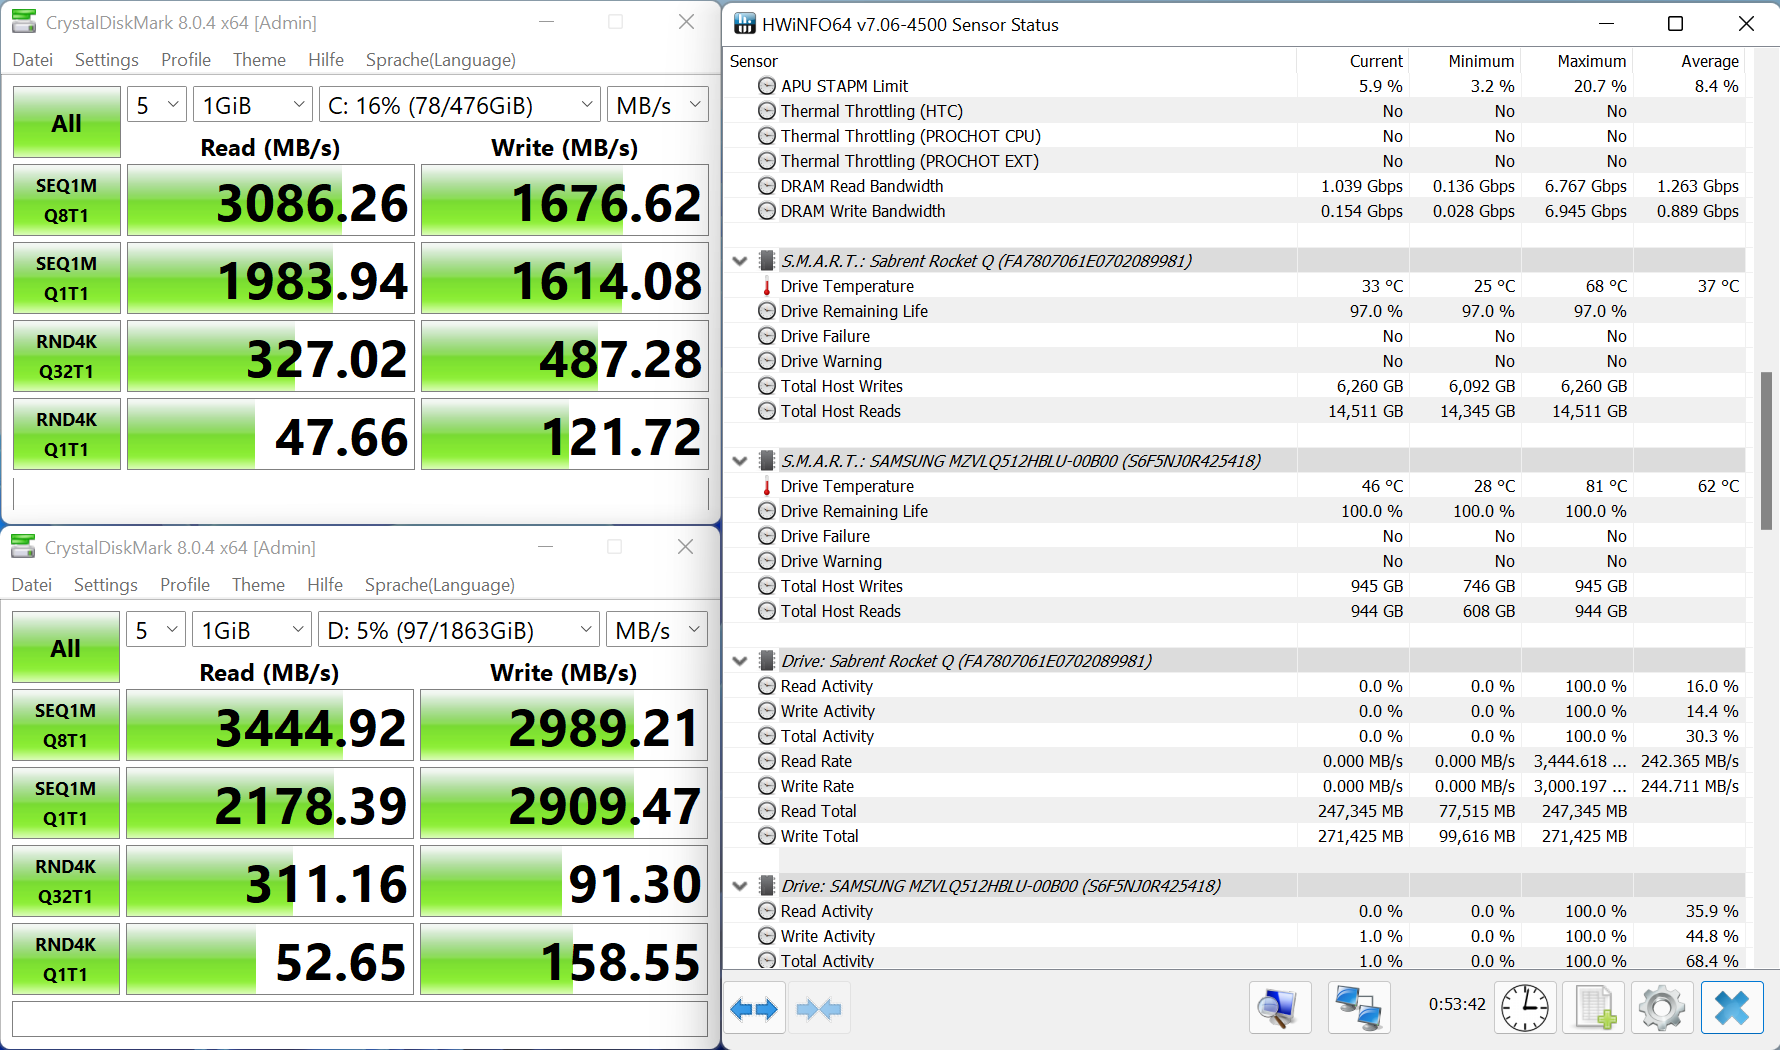Screen dimensions: 1780x1050
Task: Open 1GiB size dropdown in C: drive window
Action: [253, 105]
